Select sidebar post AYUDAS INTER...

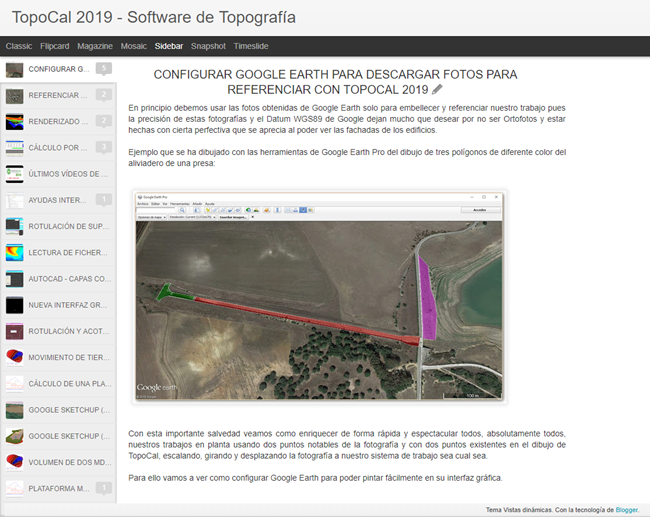click(58, 200)
